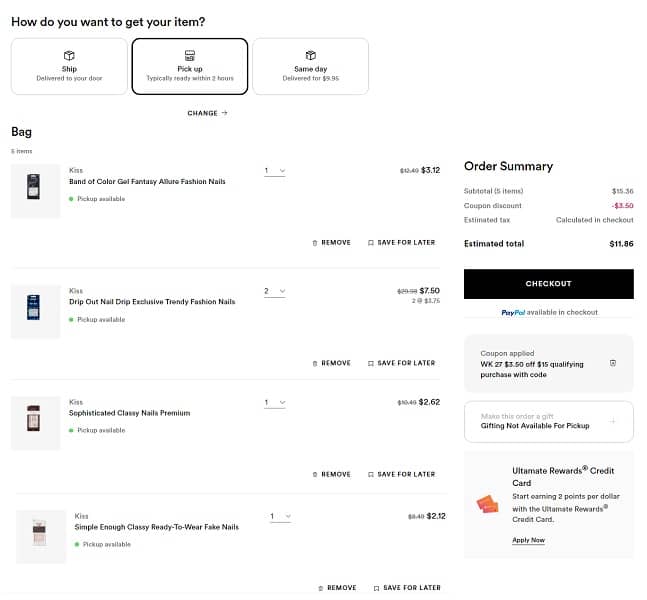Remove Sophisticated Classy Nails Premium
This screenshot has width=647, height=600.
pyautogui.click(x=331, y=474)
